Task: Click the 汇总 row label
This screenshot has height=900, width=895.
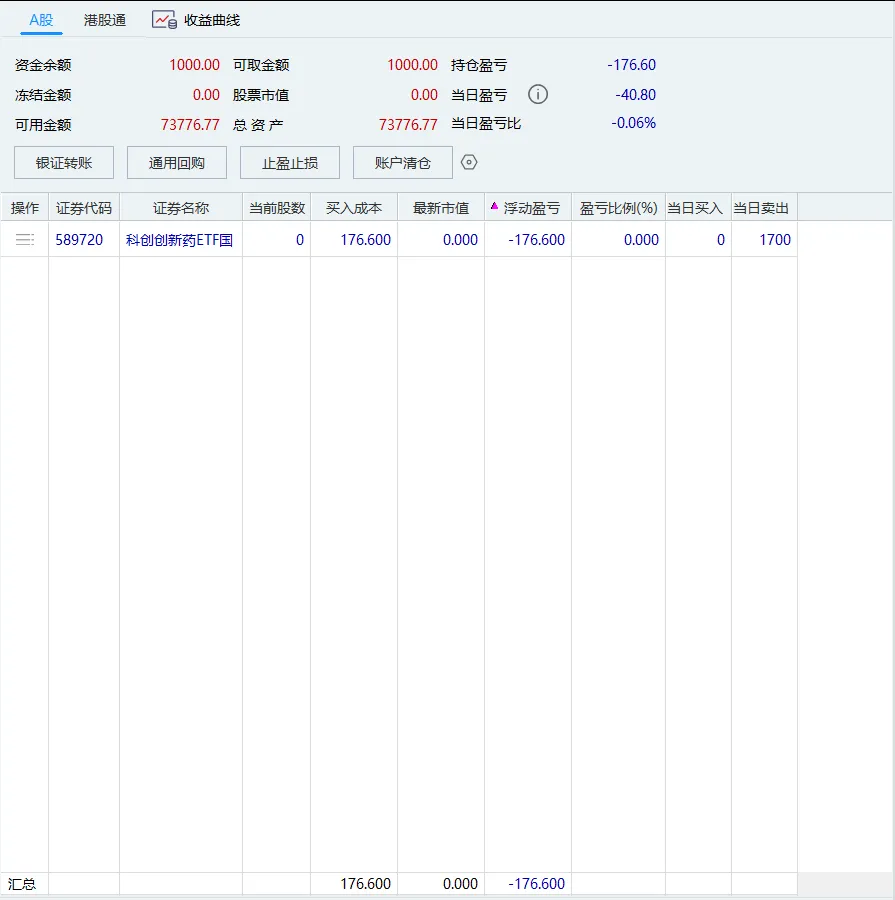Action: pos(22,884)
